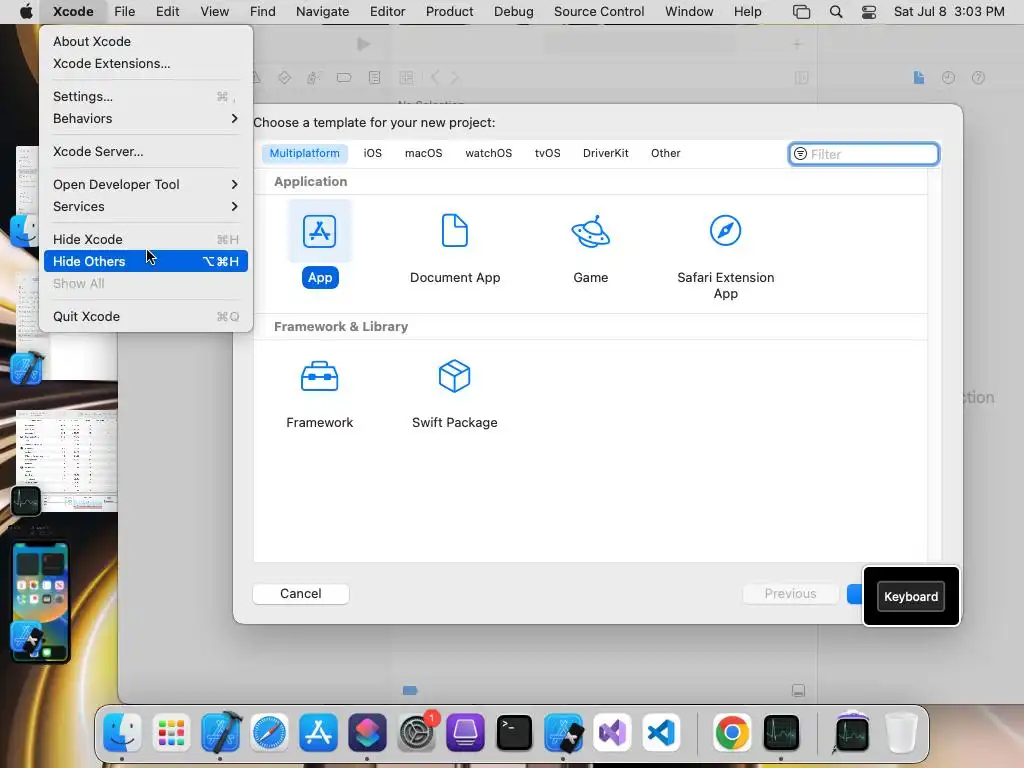
Task: Open Visual Studio Code from the Dock
Action: 661,733
